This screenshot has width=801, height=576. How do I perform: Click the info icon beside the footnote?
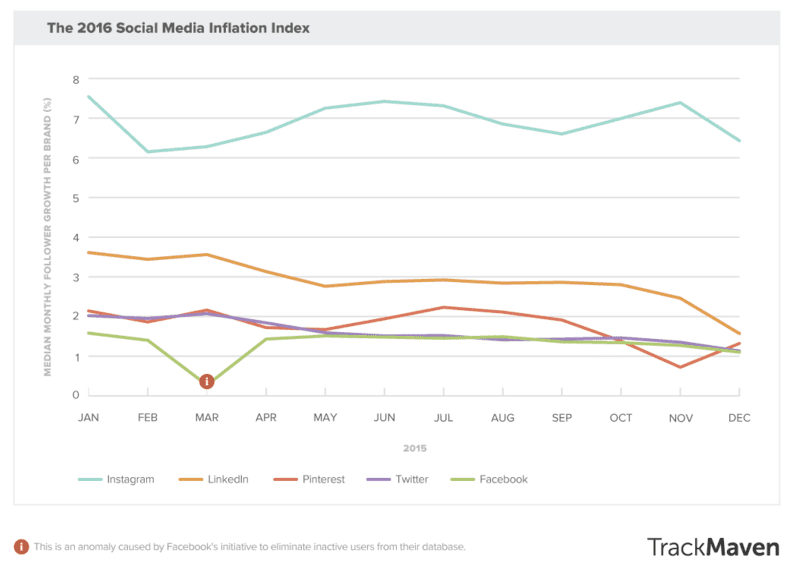(20, 547)
